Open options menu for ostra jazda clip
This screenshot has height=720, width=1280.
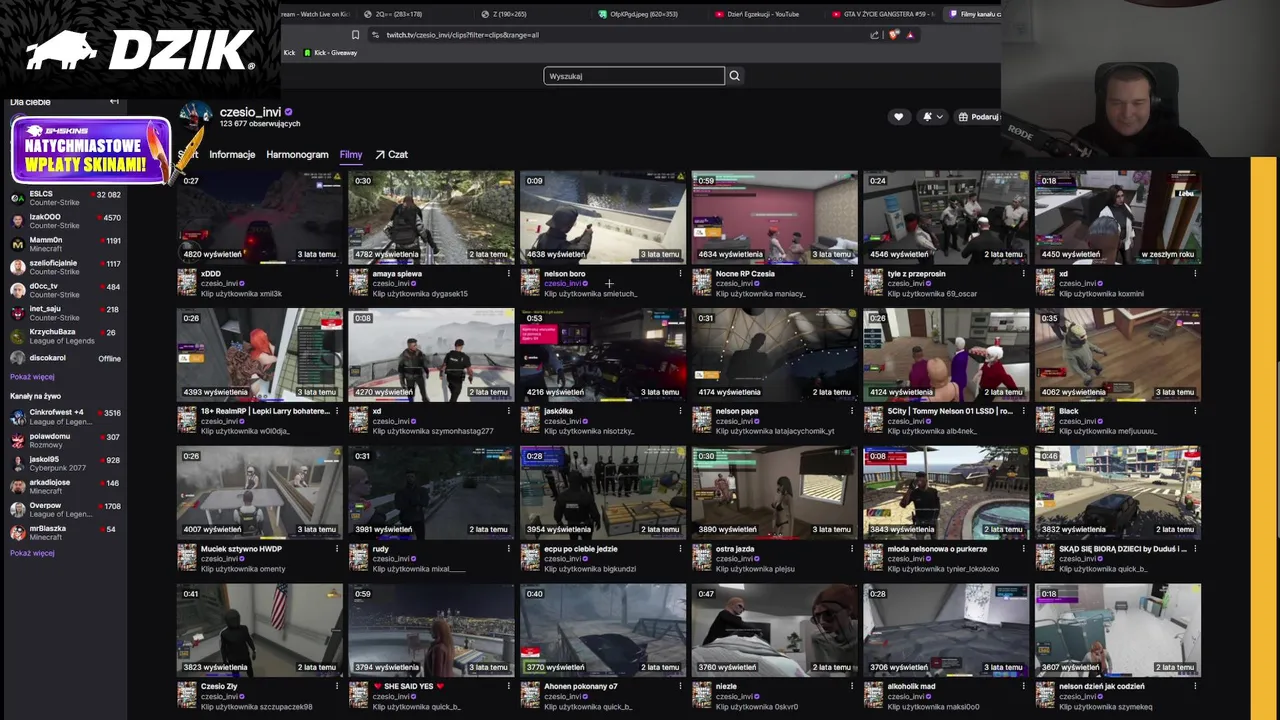point(852,549)
